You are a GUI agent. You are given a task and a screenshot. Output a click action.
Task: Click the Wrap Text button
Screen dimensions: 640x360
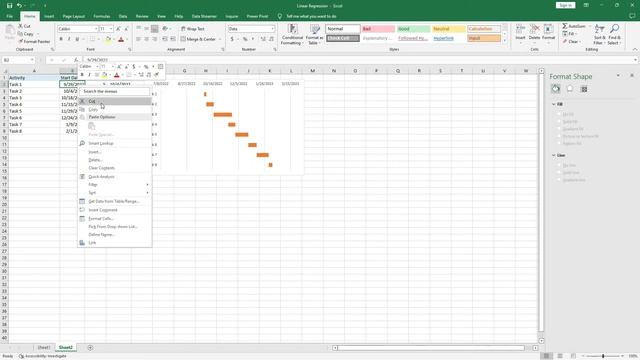[193, 29]
